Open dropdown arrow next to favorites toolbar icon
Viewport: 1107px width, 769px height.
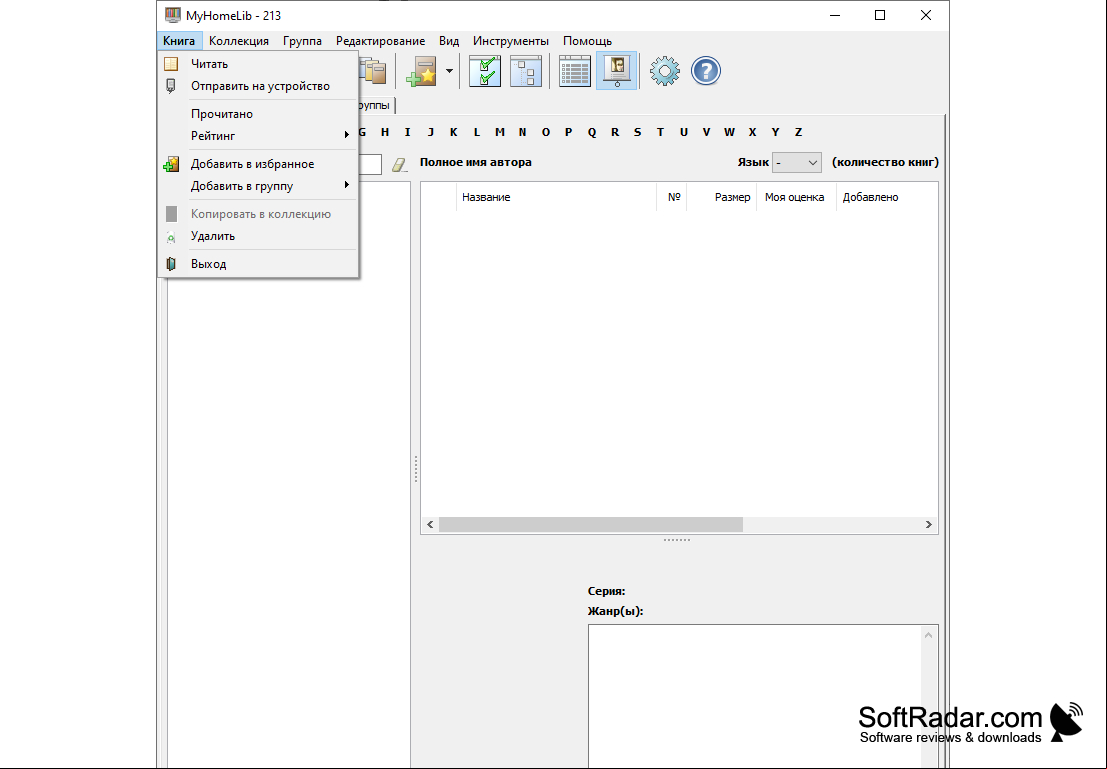pyautogui.click(x=449, y=71)
